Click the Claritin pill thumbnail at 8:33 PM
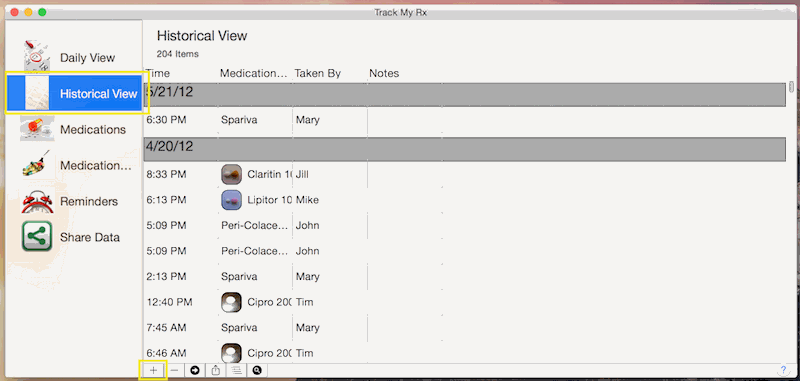This screenshot has width=800, height=381. [231, 174]
